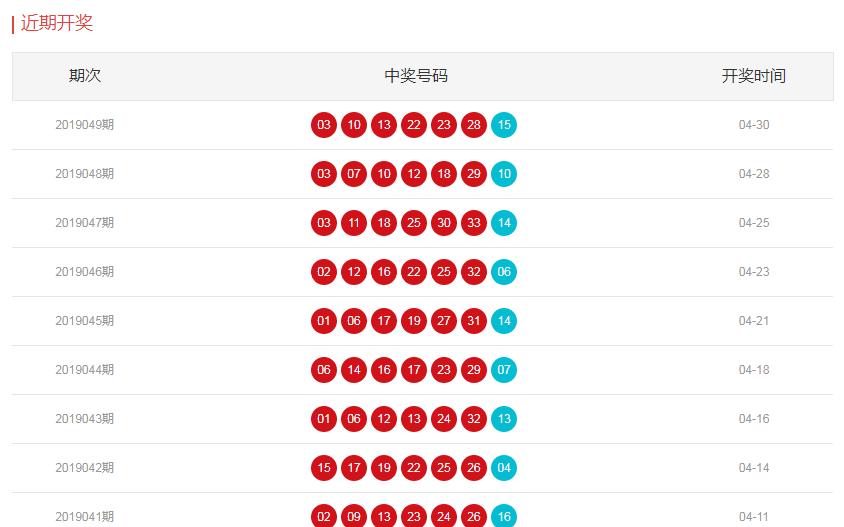Click the 期次 column header

(85, 75)
